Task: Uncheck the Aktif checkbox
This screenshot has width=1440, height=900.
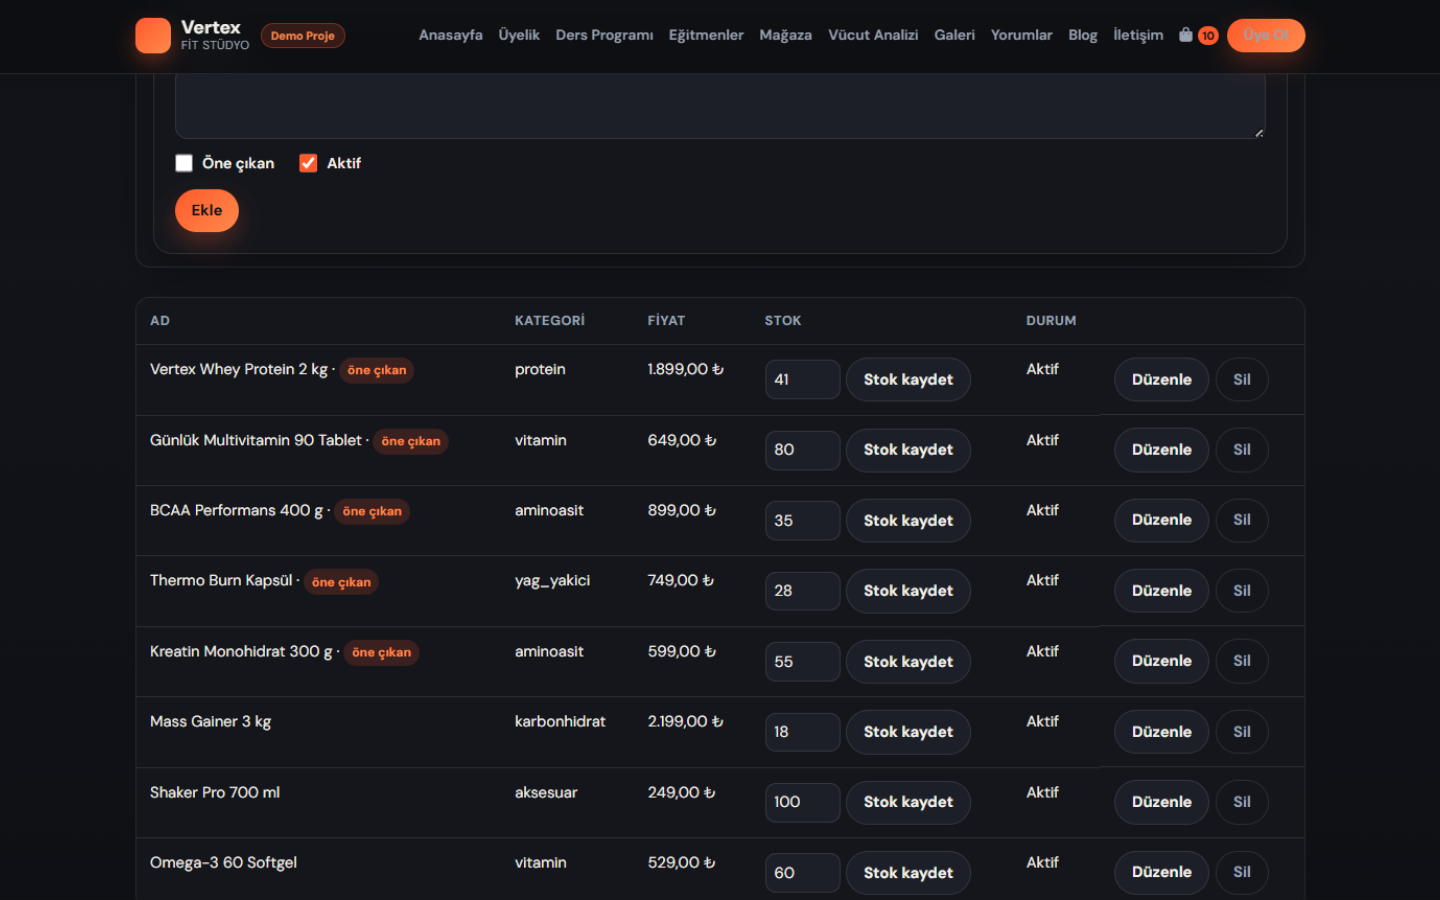Action: pyautogui.click(x=308, y=163)
